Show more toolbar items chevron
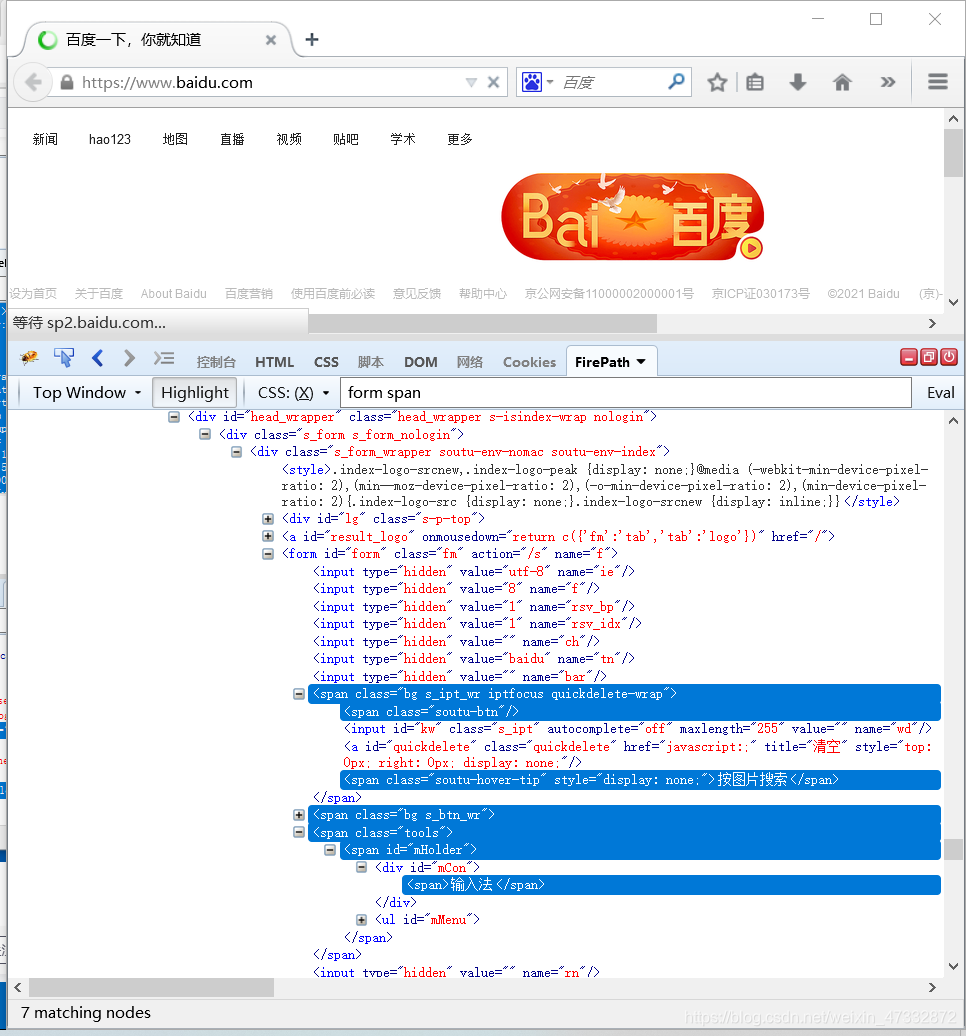This screenshot has height=1036, width=966. [887, 83]
